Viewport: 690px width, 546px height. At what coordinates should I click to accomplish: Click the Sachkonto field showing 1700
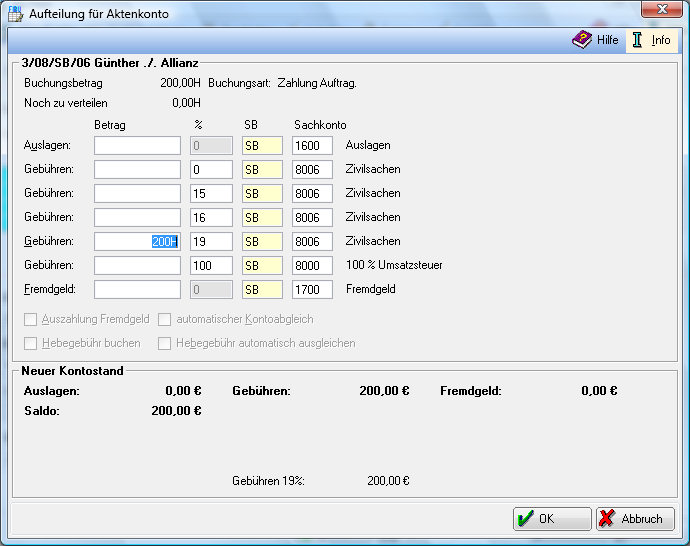(312, 289)
